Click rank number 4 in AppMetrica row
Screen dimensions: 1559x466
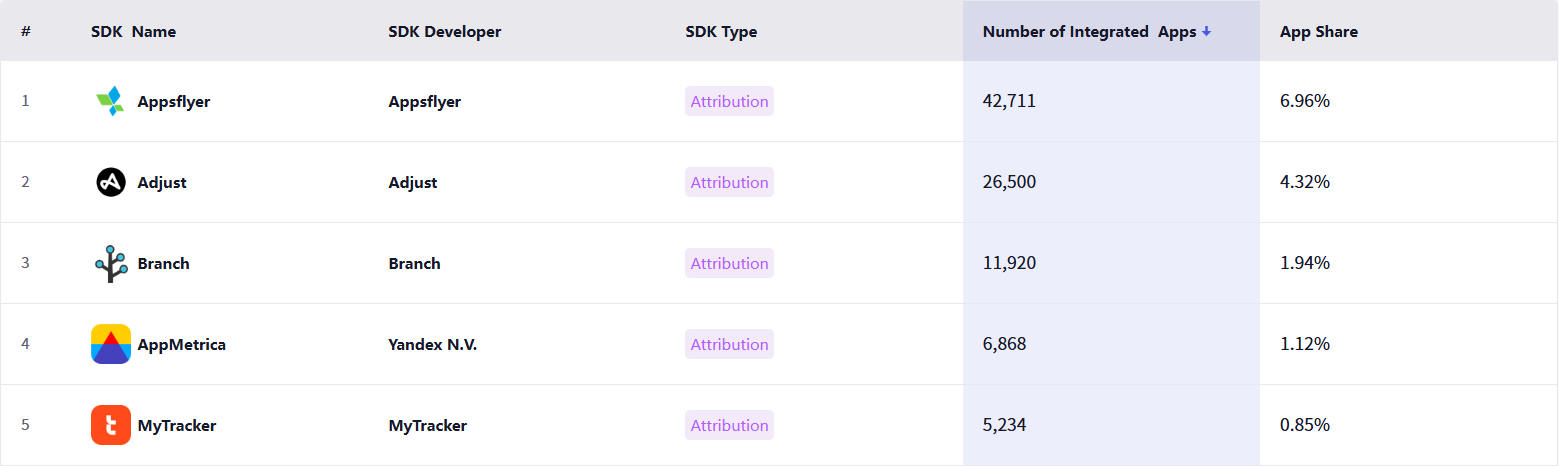(x=26, y=344)
